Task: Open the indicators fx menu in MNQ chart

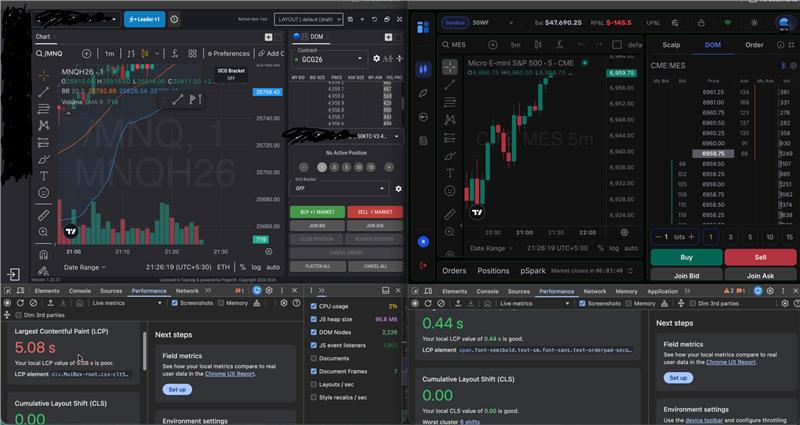Action: 174,53
